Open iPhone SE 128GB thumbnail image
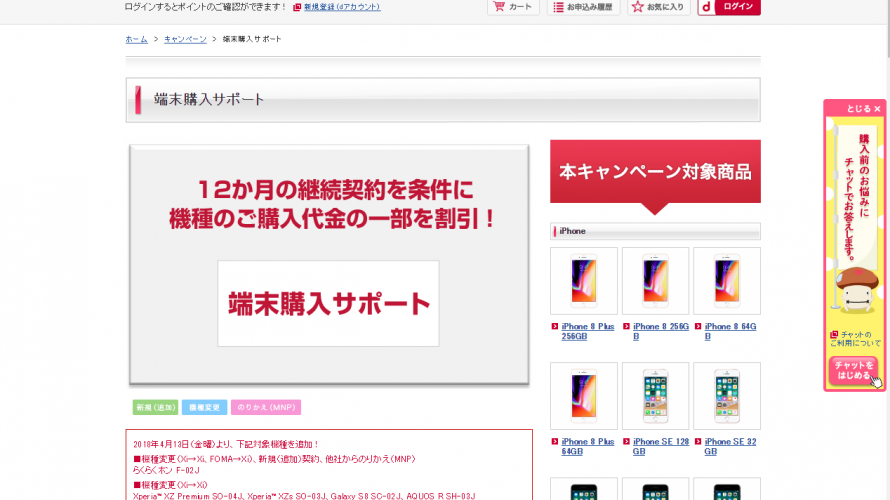Screen dimensions: 890x500 [655, 396]
